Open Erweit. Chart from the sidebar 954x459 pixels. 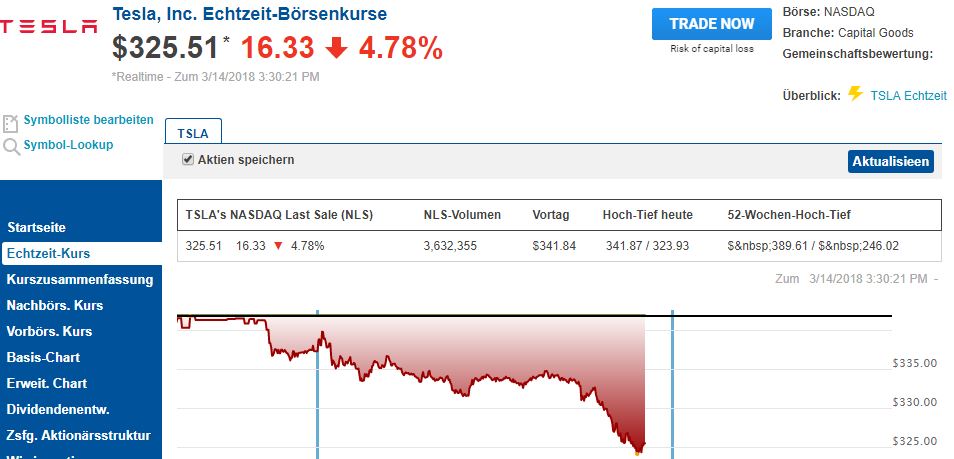pos(47,384)
